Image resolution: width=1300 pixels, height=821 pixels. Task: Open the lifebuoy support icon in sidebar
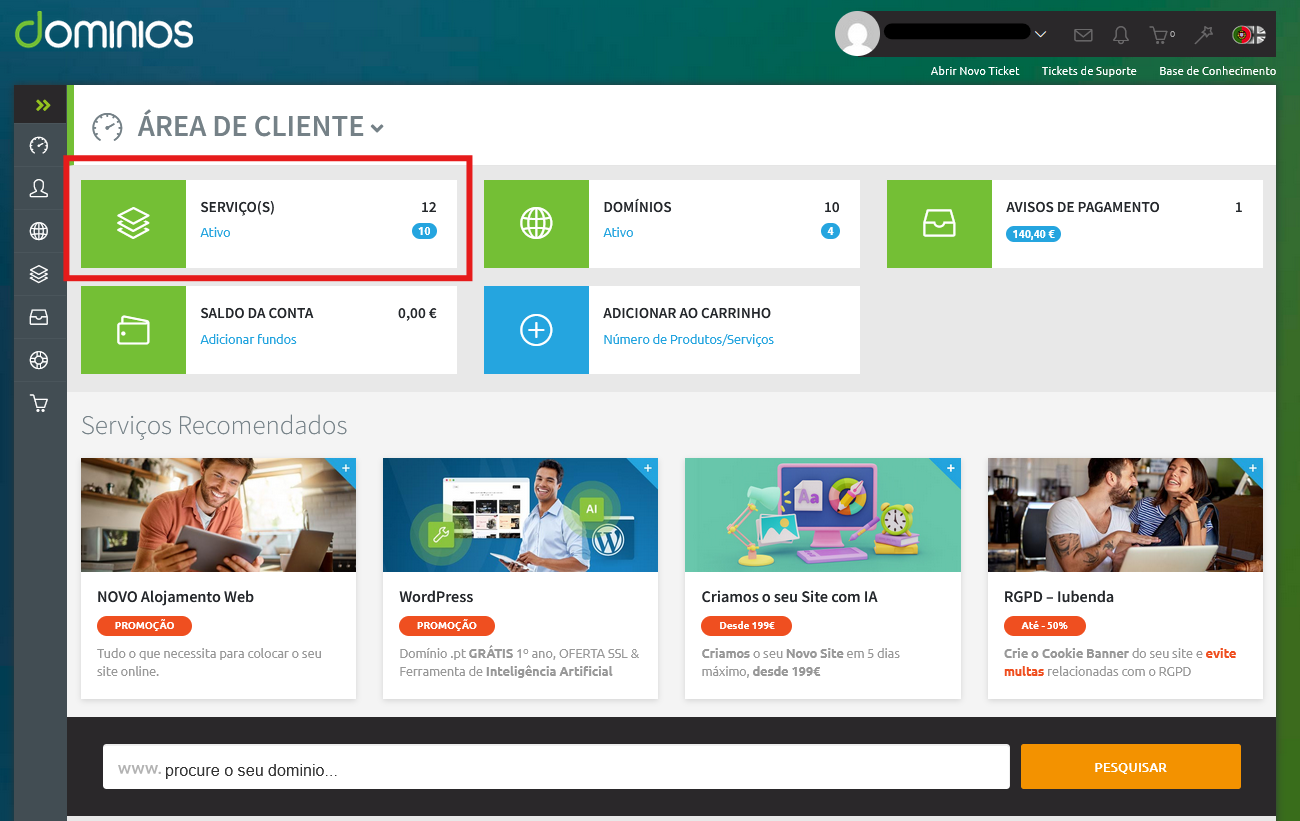[x=39, y=360]
